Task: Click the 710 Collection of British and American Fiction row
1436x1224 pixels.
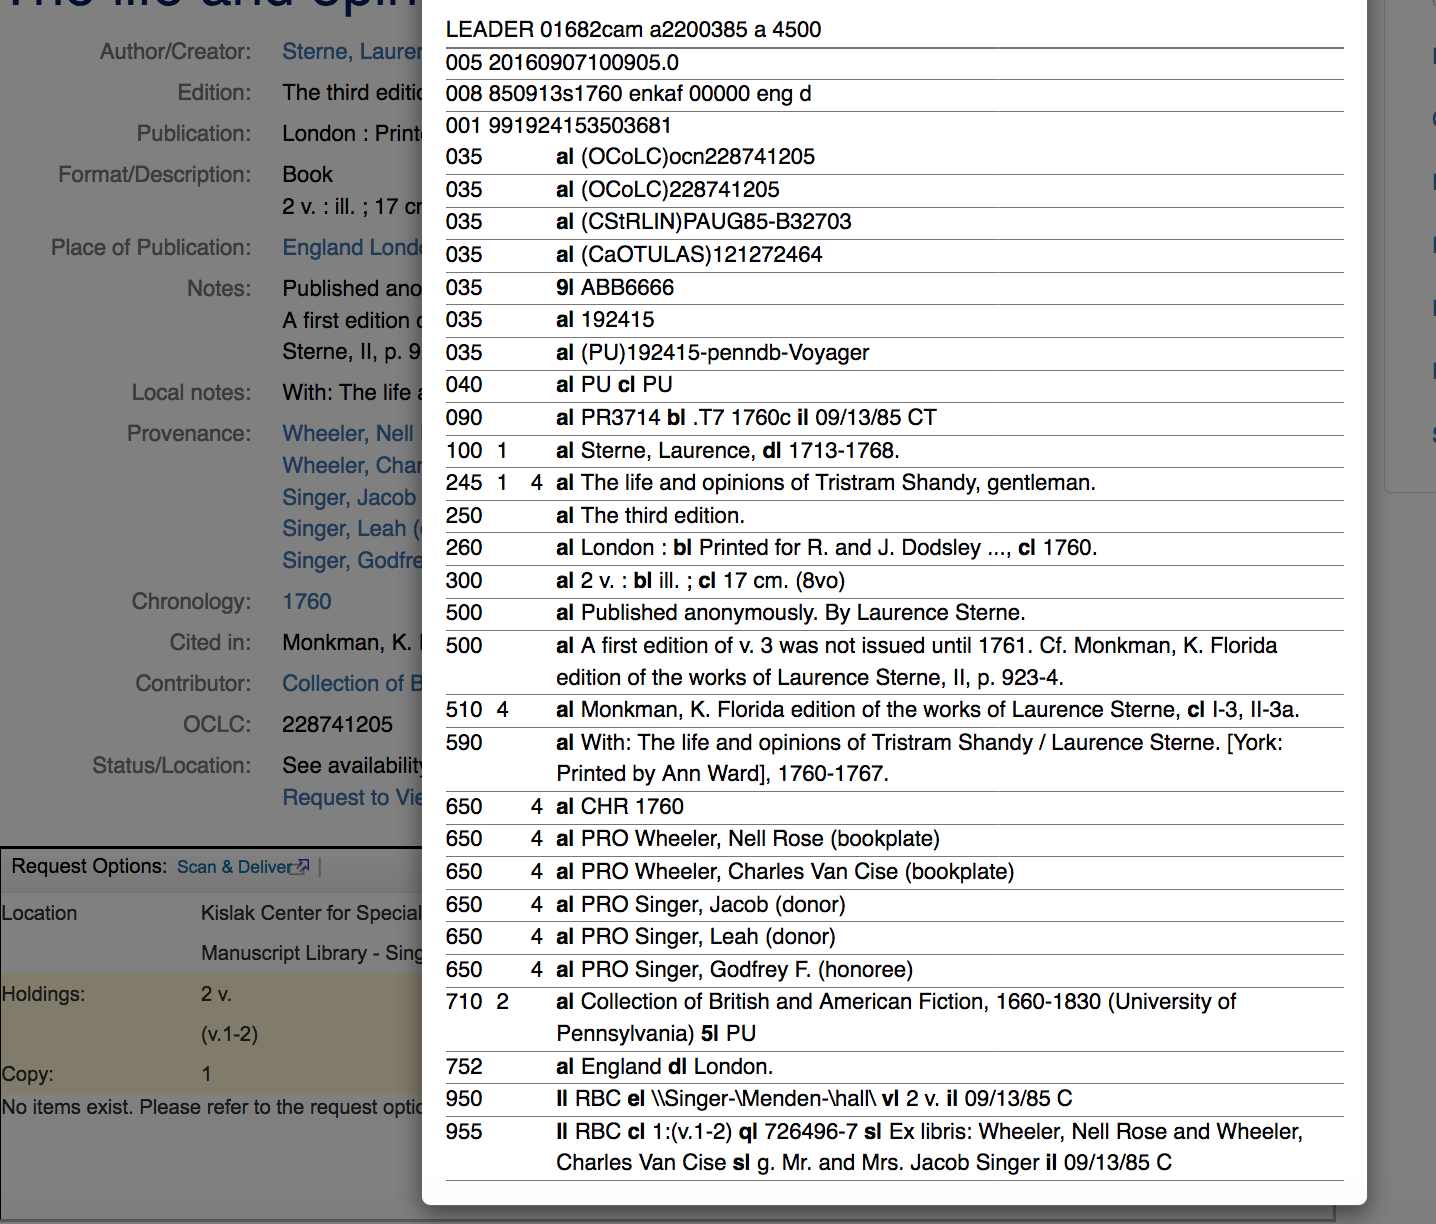Action: click(894, 1018)
